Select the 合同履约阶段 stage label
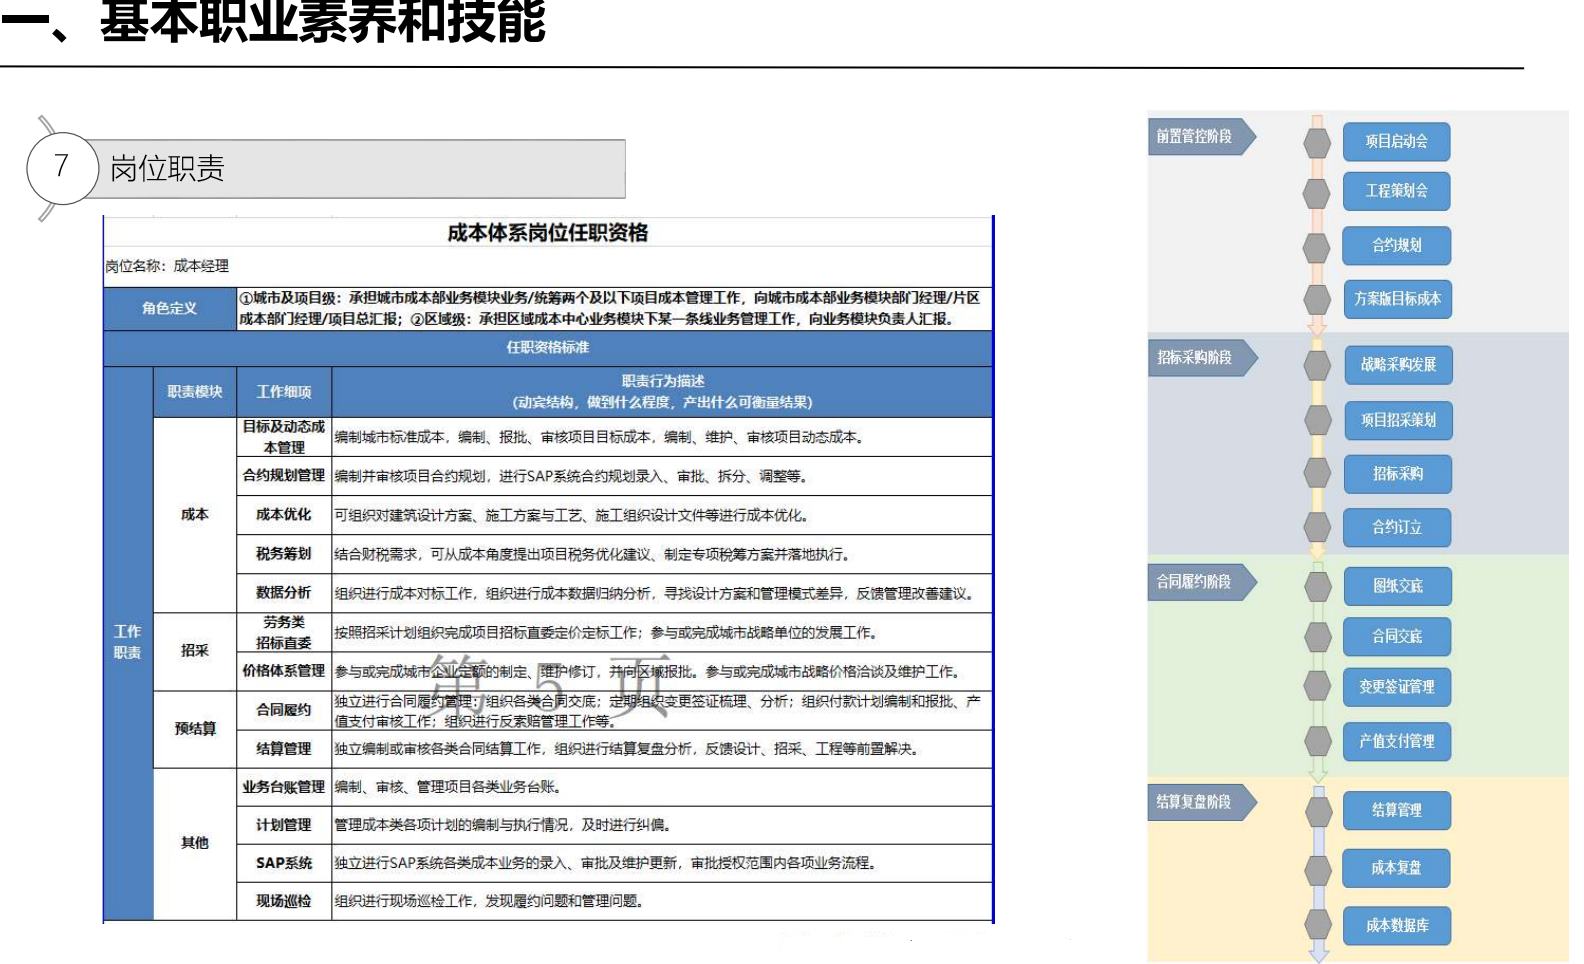This screenshot has height=964, width=1584. click(x=1201, y=582)
